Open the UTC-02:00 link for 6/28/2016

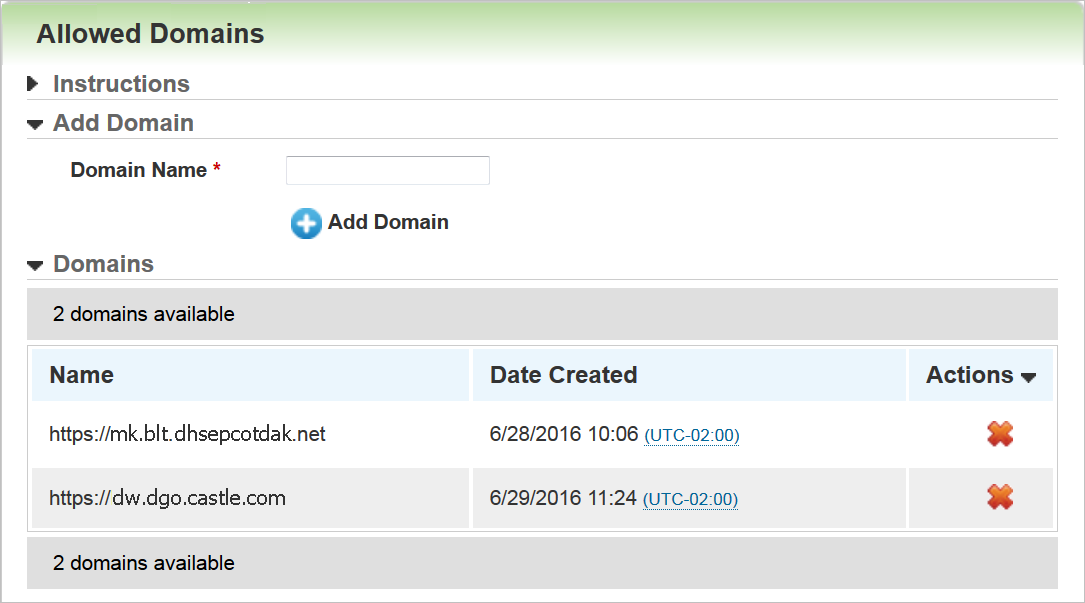691,435
